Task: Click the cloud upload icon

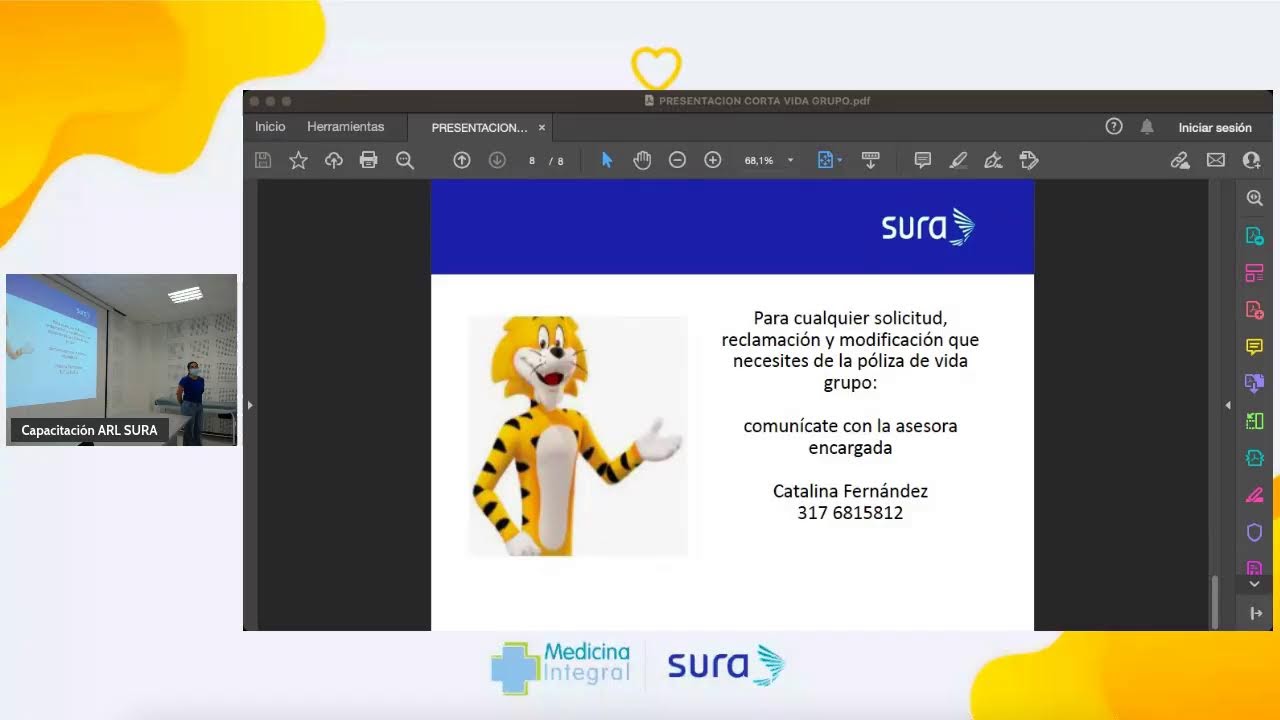Action: pos(334,160)
